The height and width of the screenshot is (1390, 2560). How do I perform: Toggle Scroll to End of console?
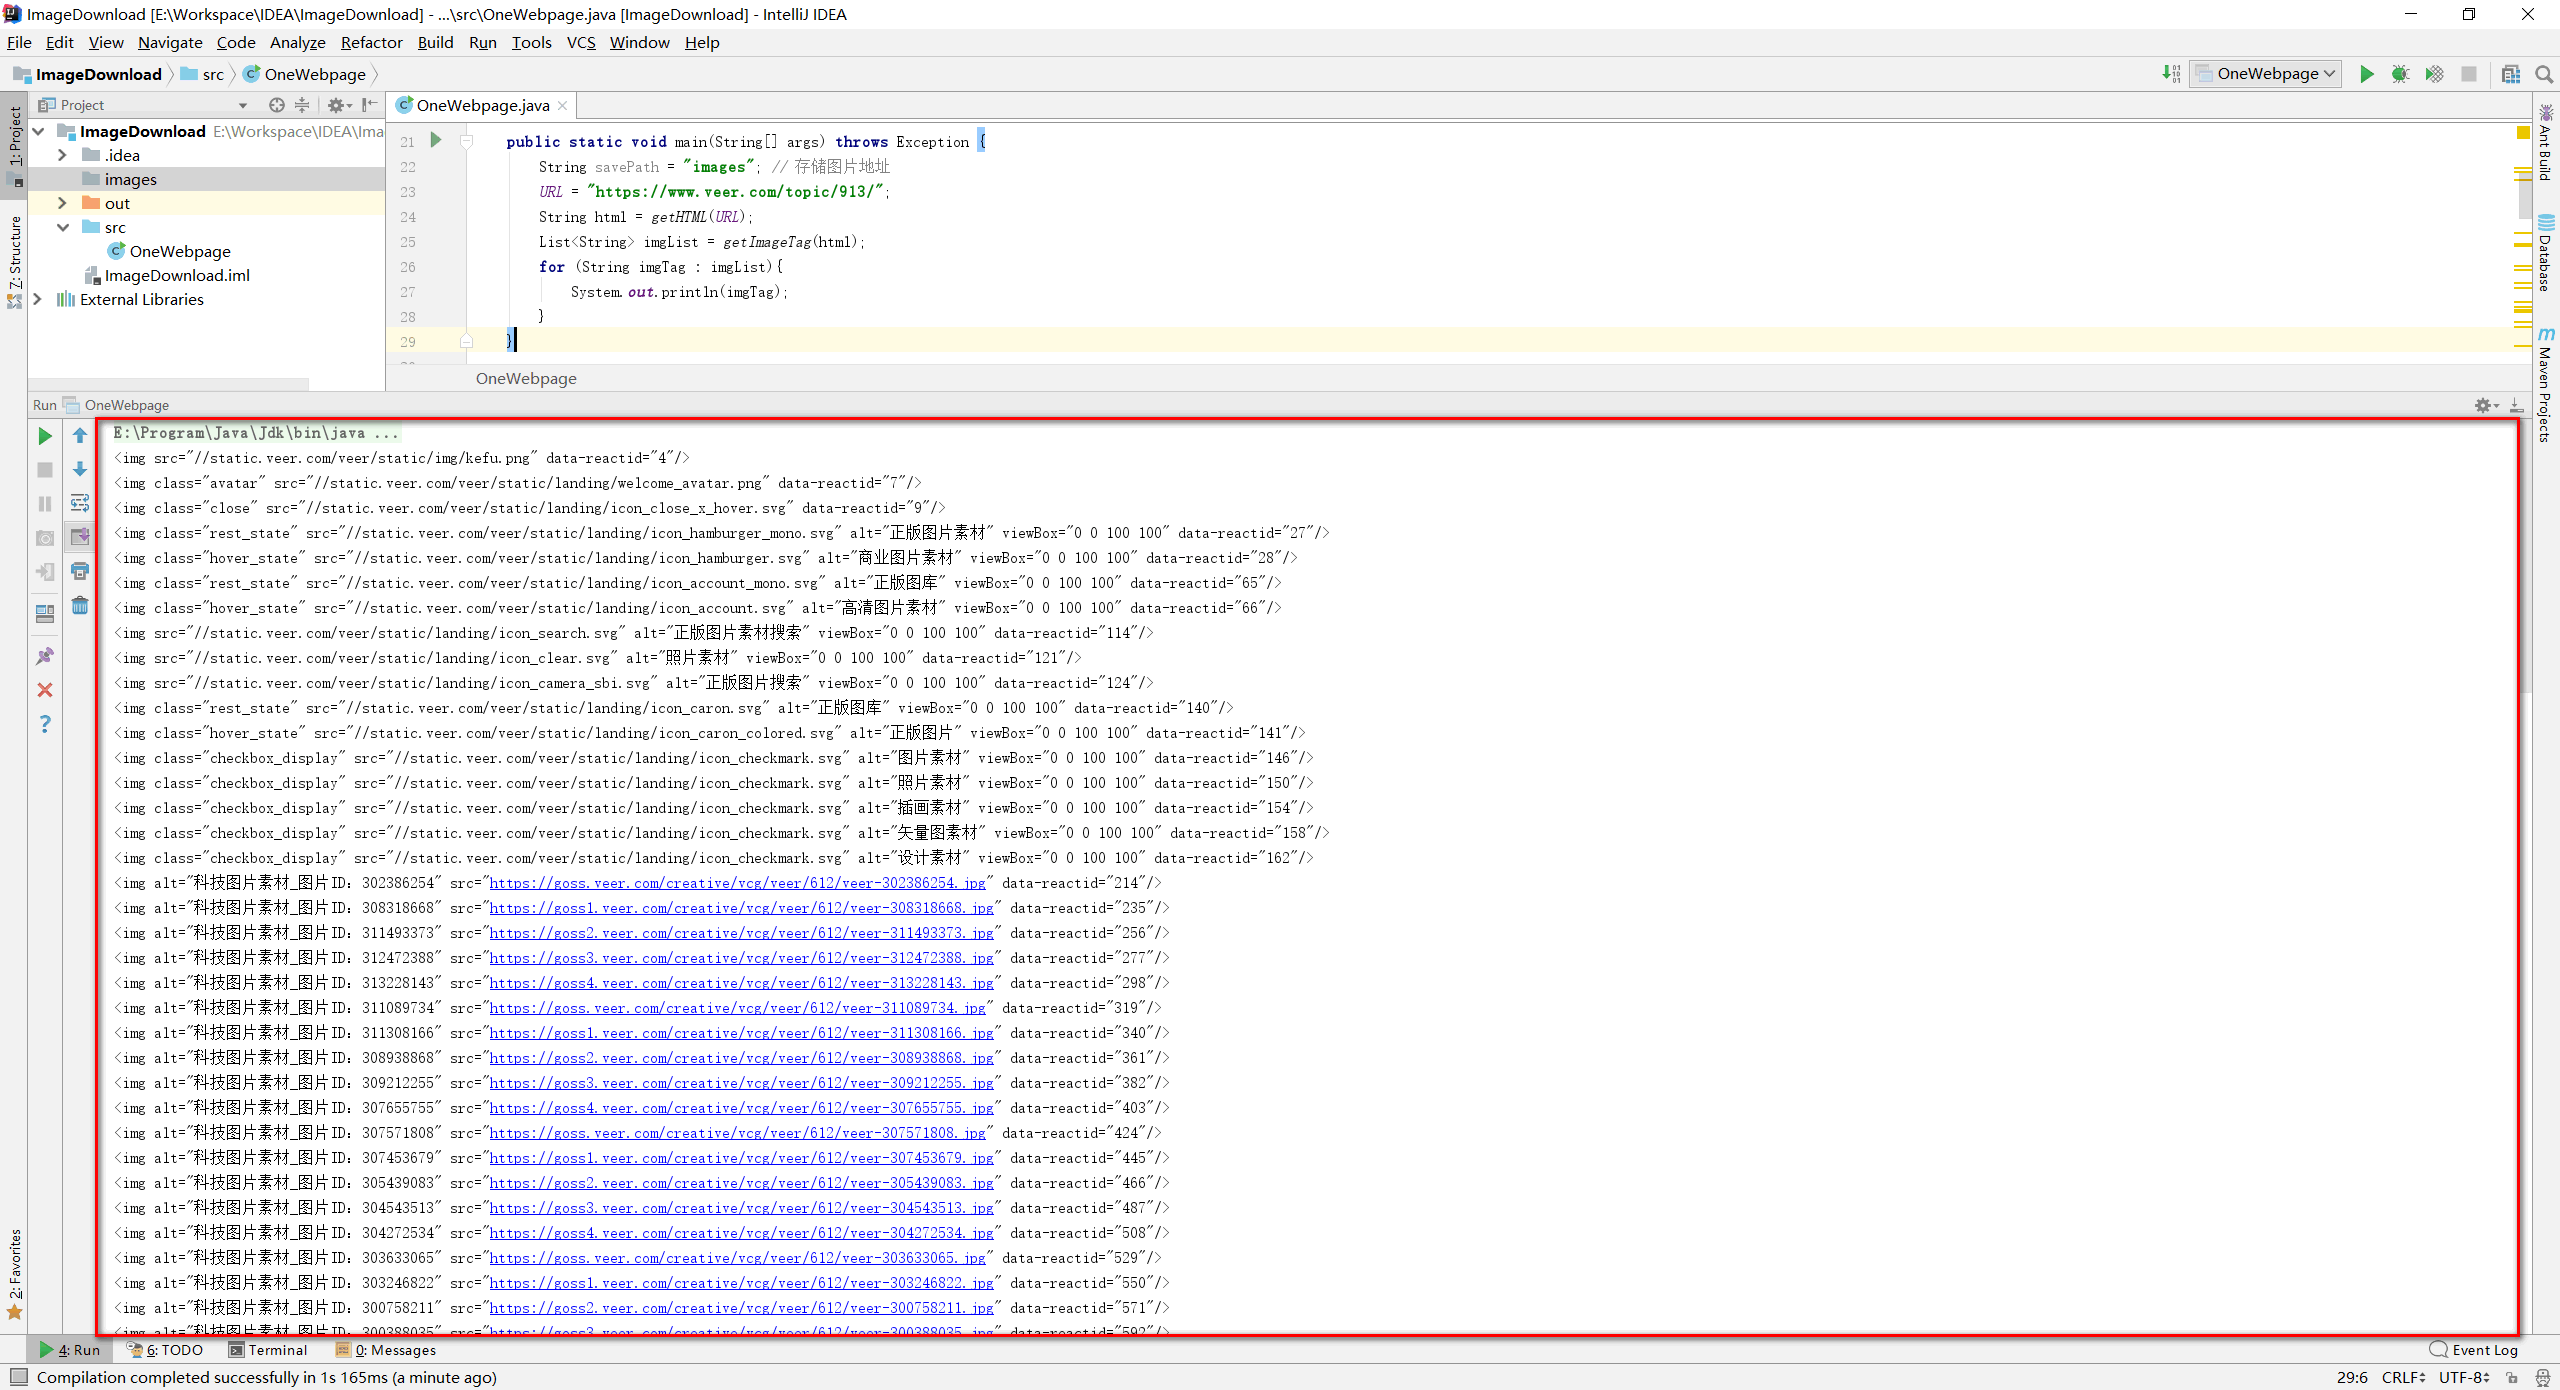coord(80,537)
